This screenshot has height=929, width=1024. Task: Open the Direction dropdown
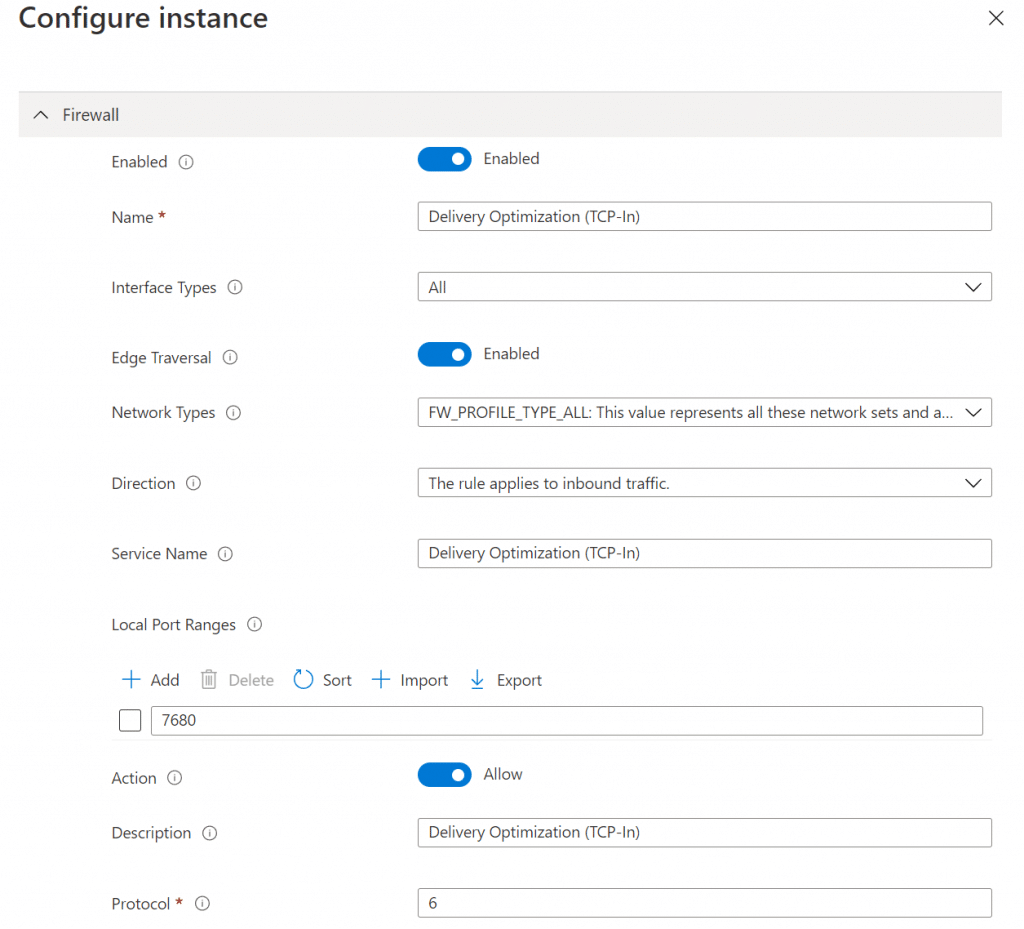coord(973,483)
